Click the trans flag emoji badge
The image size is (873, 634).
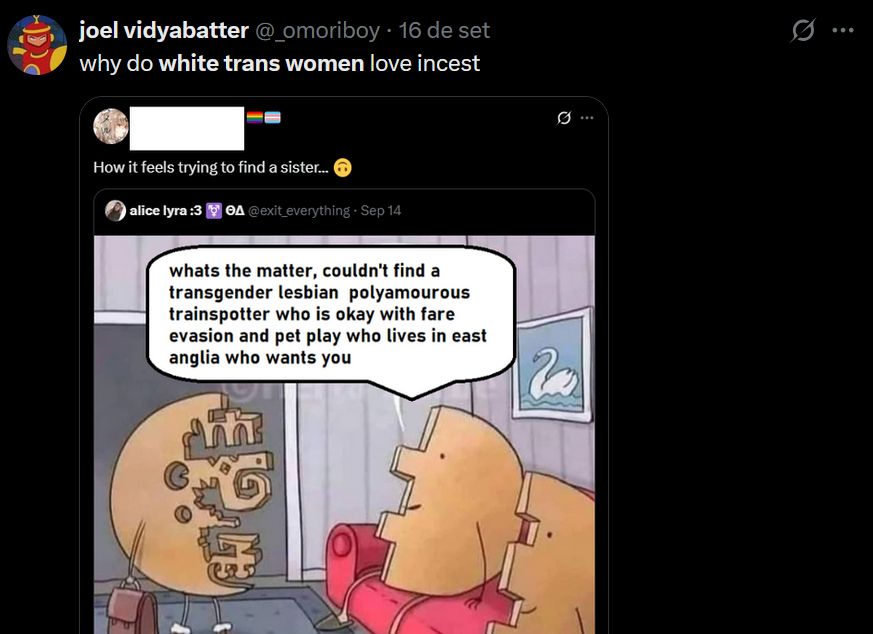[272, 117]
